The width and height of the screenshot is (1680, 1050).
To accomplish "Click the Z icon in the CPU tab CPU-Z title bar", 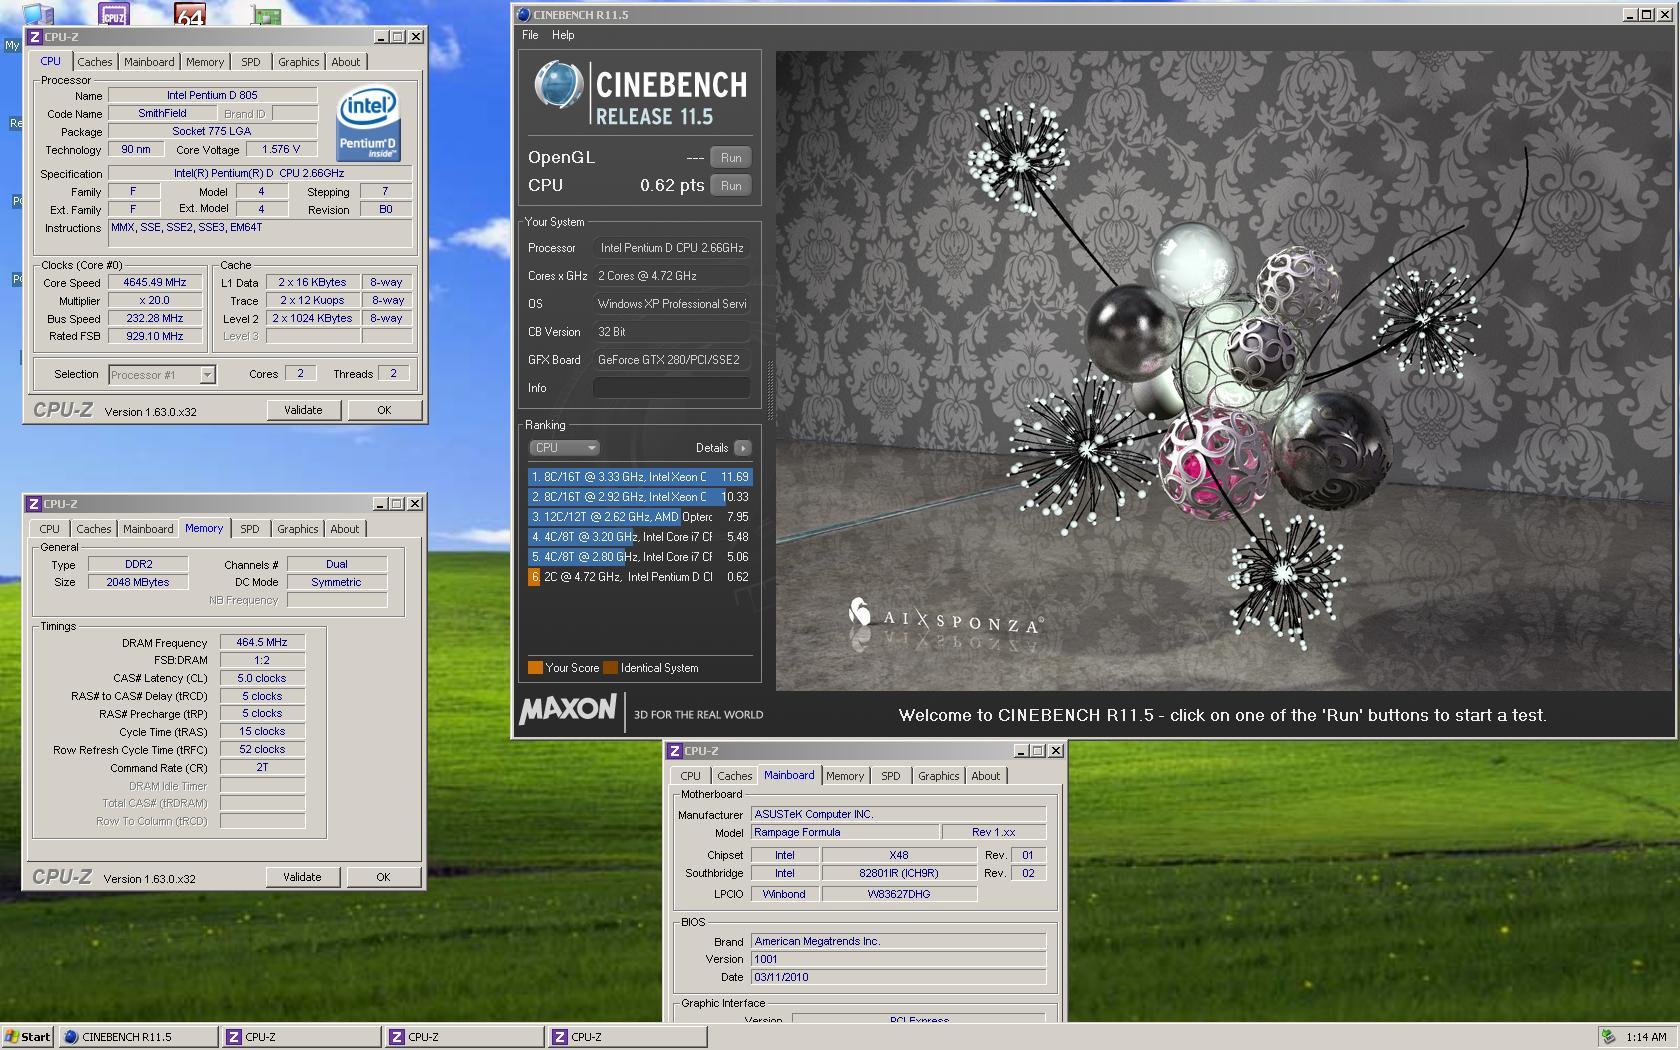I will pyautogui.click(x=34, y=37).
